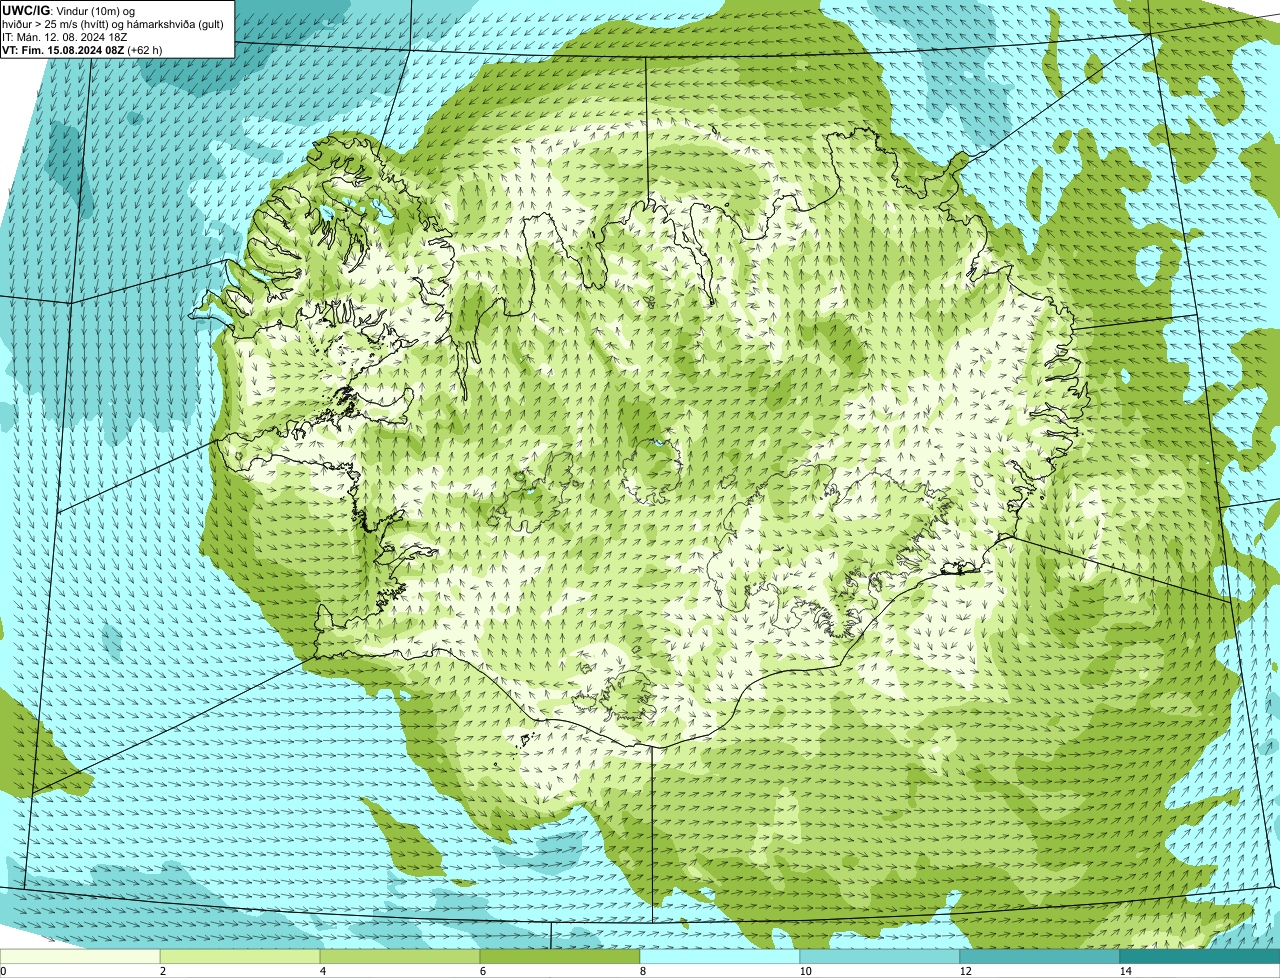Click the dark teal legend swatch above 14
Screen dimensions: 1280x978
pyautogui.click(x=1200, y=957)
